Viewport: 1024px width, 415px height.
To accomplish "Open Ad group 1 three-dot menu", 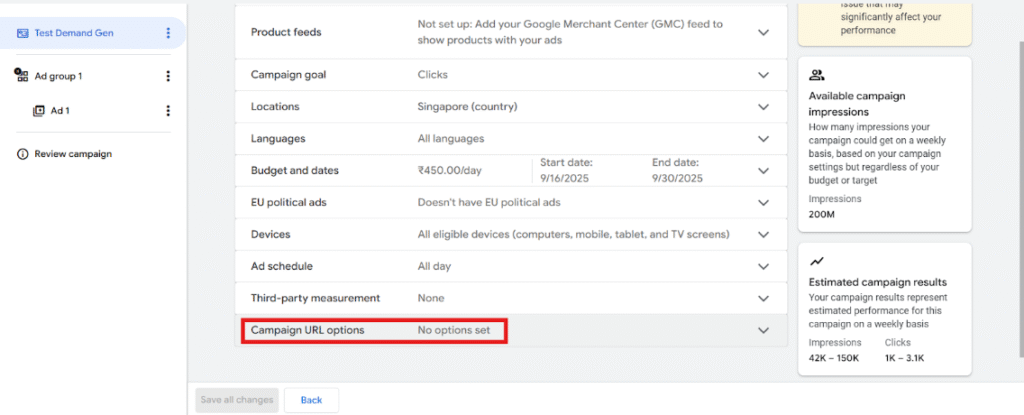I will click(168, 76).
